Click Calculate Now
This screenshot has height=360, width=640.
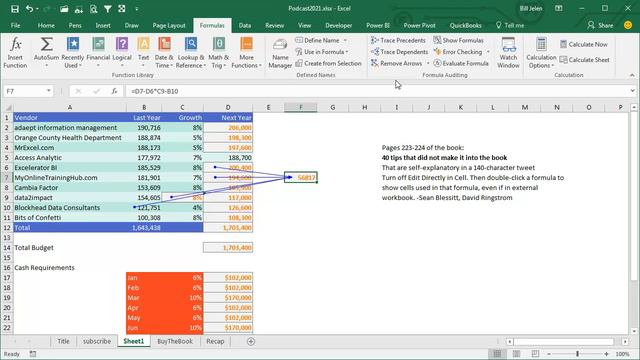click(584, 44)
